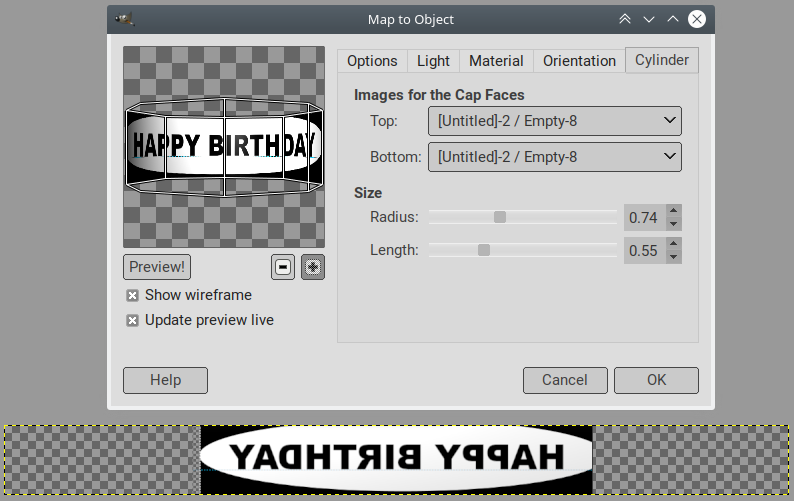Click the Radius value field 0.74
This screenshot has width=794, height=501.
click(645, 218)
